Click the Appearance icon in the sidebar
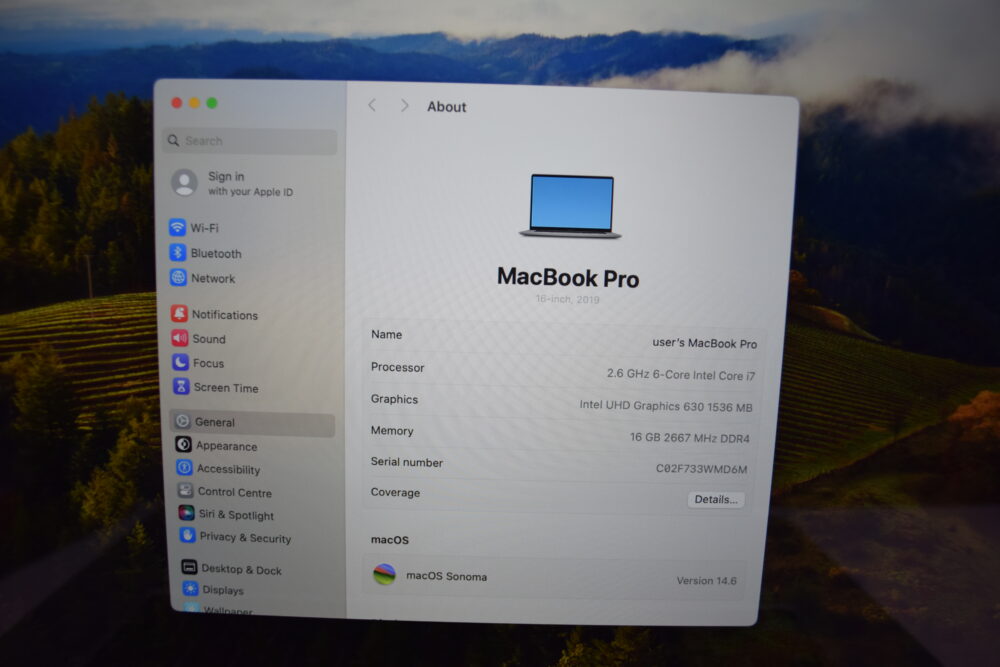The height and width of the screenshot is (667, 1000). [x=184, y=444]
